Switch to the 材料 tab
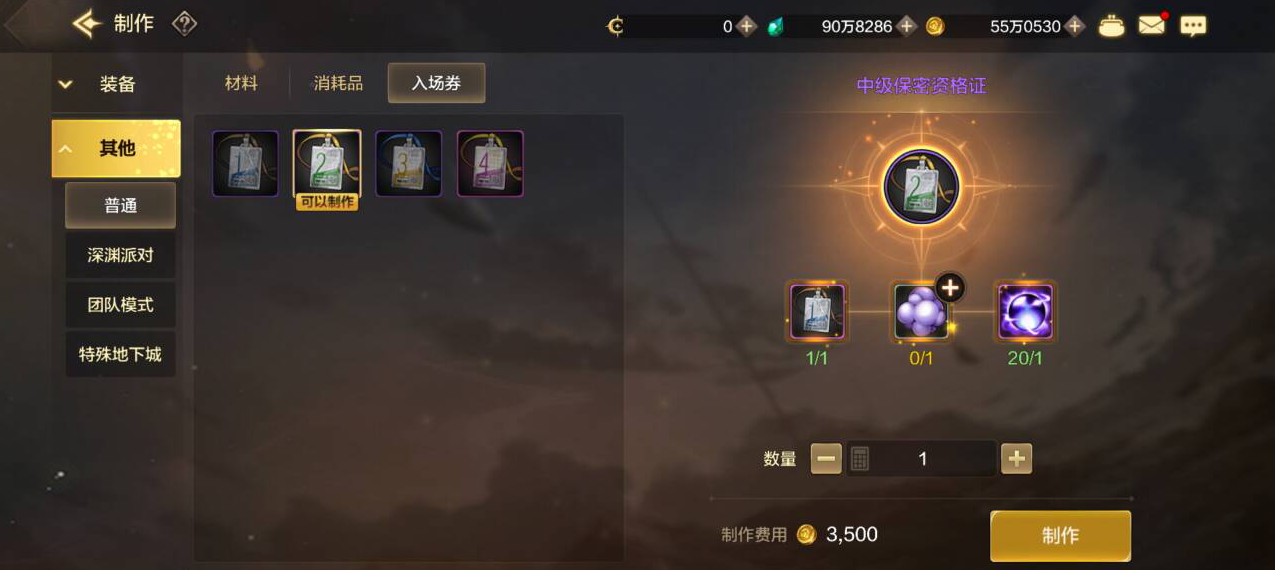The height and width of the screenshot is (570, 1275). pos(241,83)
